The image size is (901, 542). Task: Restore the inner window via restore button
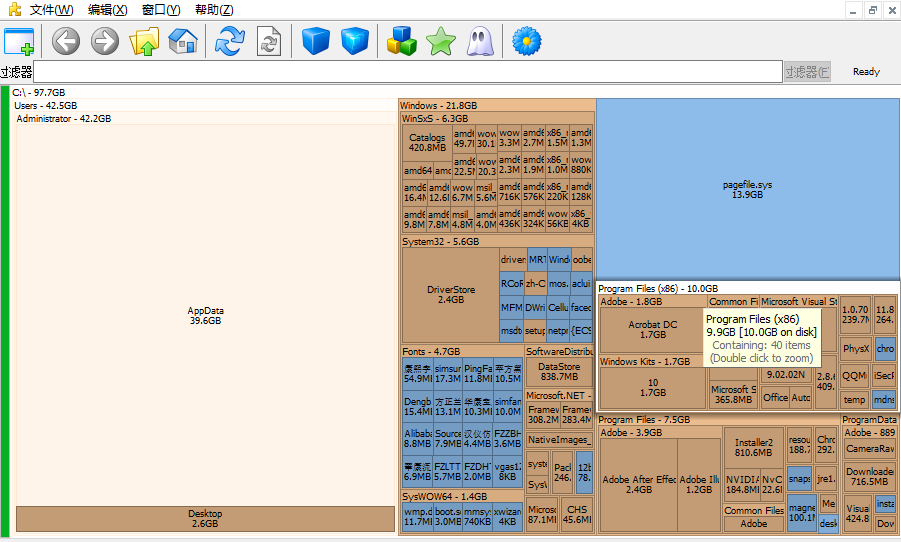[872, 10]
